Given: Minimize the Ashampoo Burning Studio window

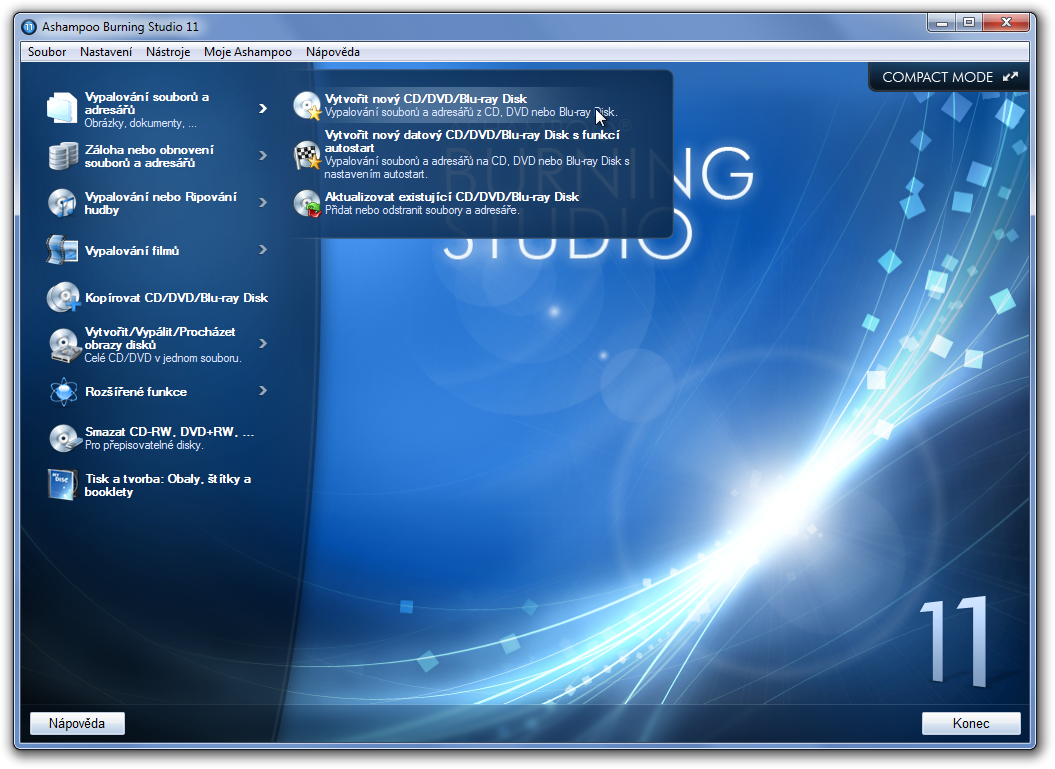Looking at the screenshot, I should pos(941,24).
